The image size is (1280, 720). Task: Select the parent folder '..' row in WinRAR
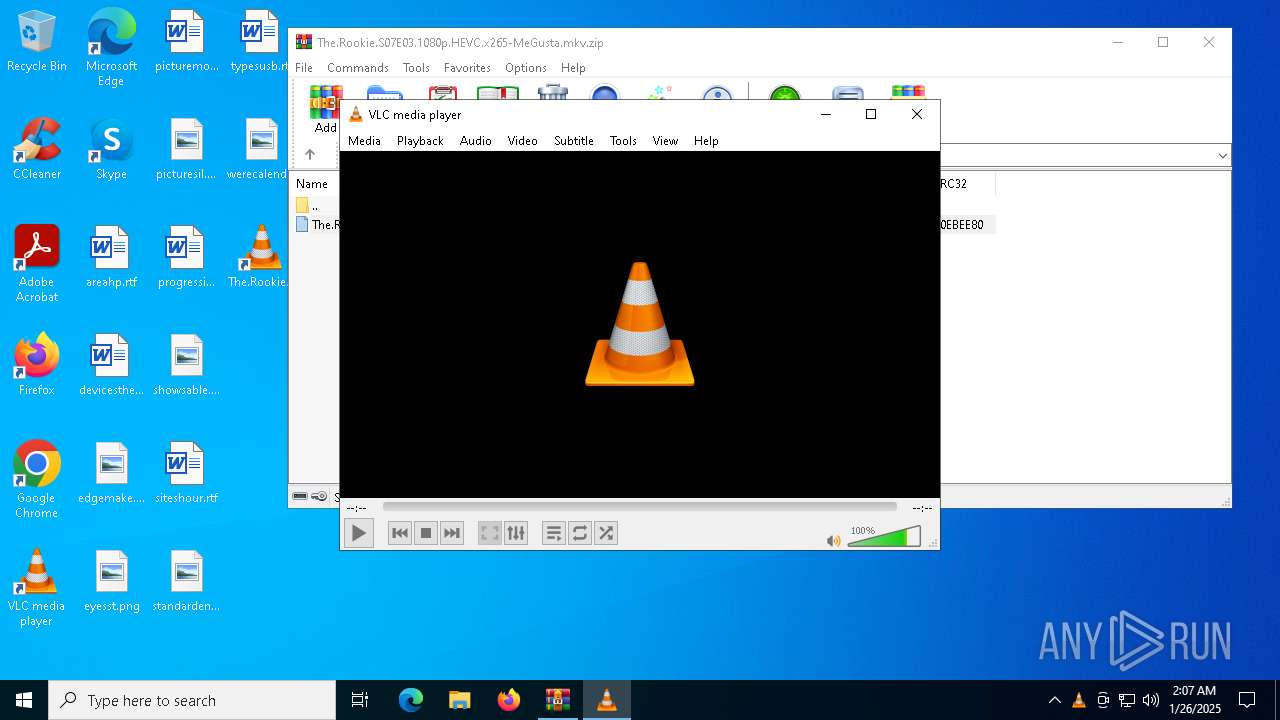pos(316,205)
